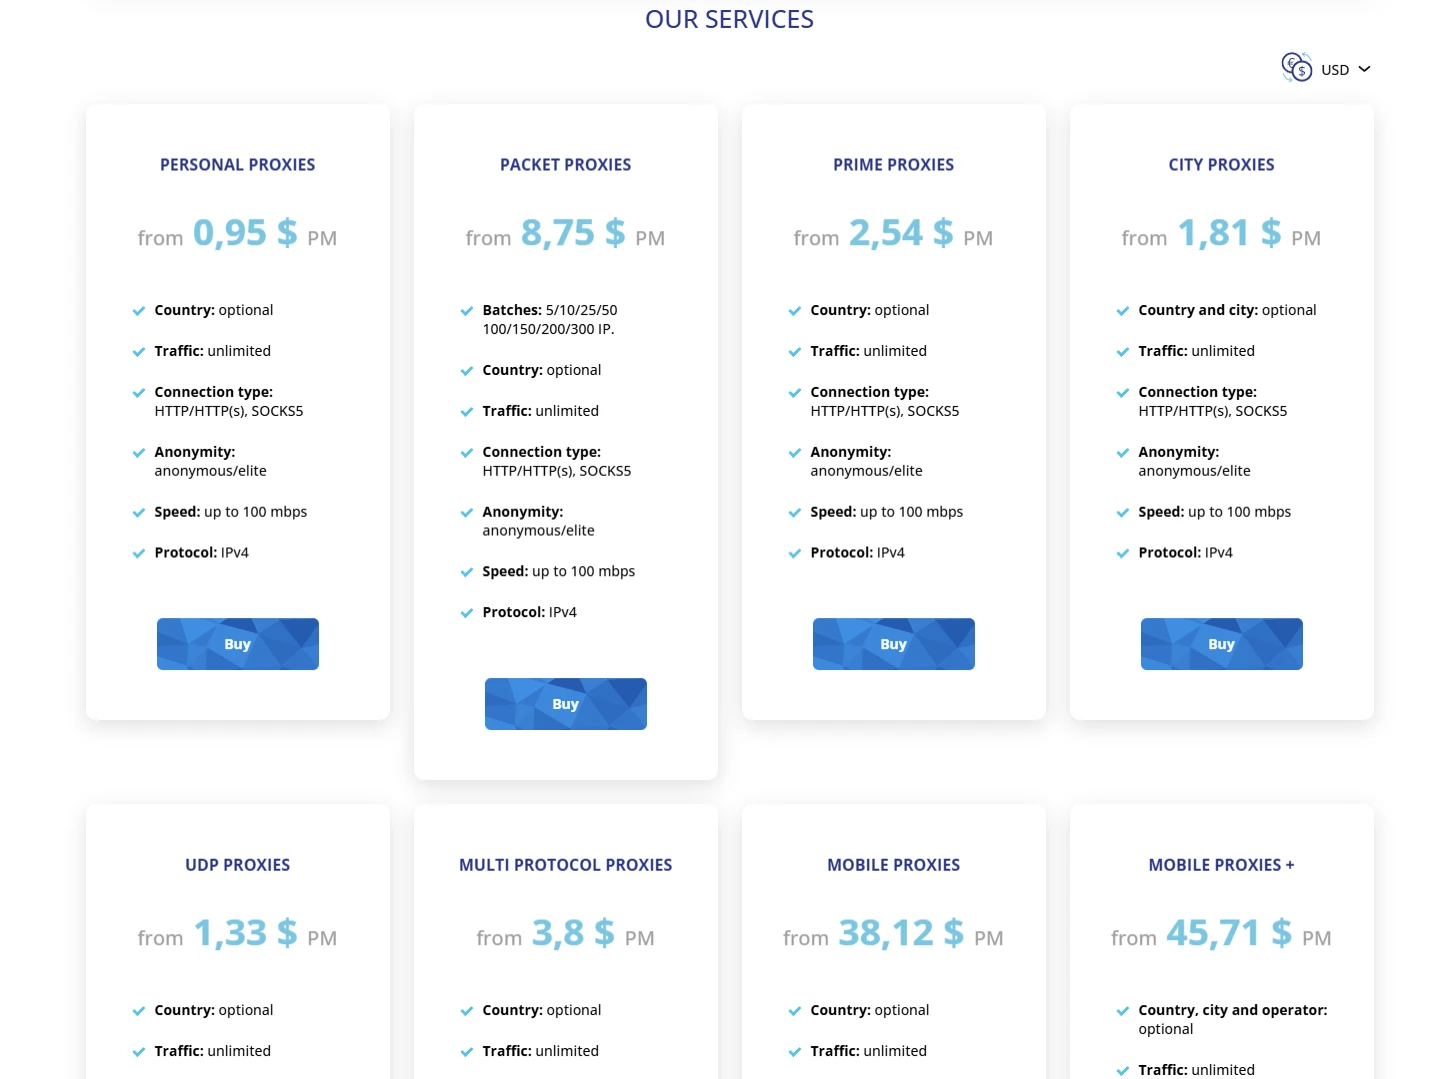Click the currency exchange icon
The width and height of the screenshot is (1437, 1079).
pos(1296,67)
